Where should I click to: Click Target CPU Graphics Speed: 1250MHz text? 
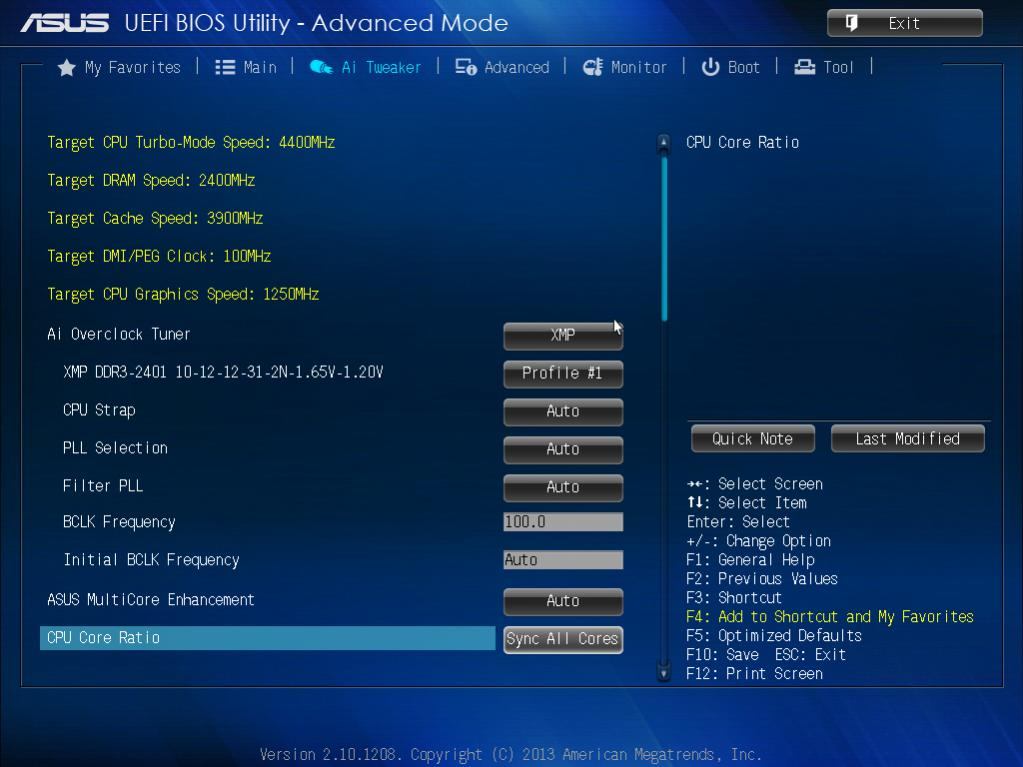(x=183, y=294)
